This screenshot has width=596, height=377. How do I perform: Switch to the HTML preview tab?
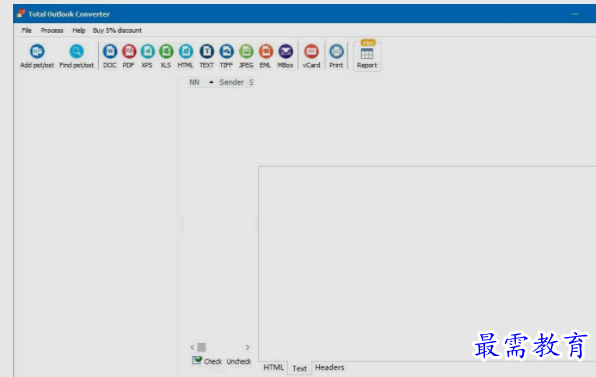coord(274,367)
